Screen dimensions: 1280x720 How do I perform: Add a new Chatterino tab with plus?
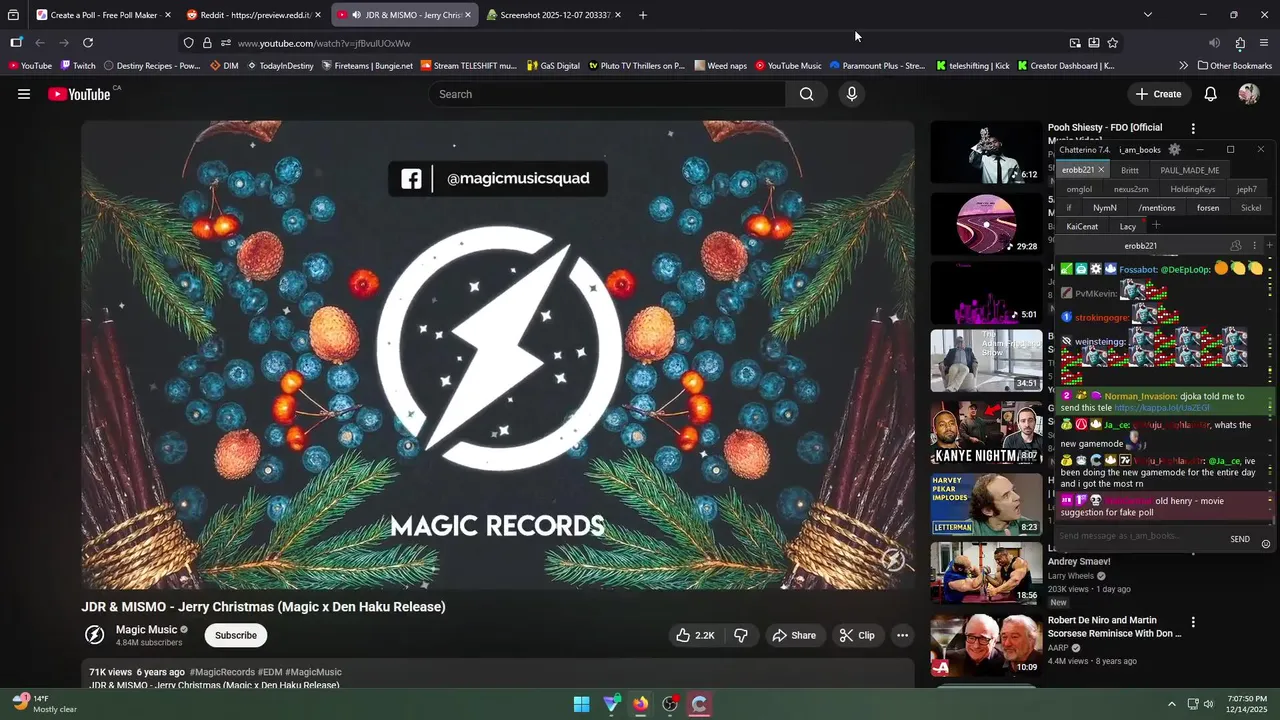click(1156, 226)
